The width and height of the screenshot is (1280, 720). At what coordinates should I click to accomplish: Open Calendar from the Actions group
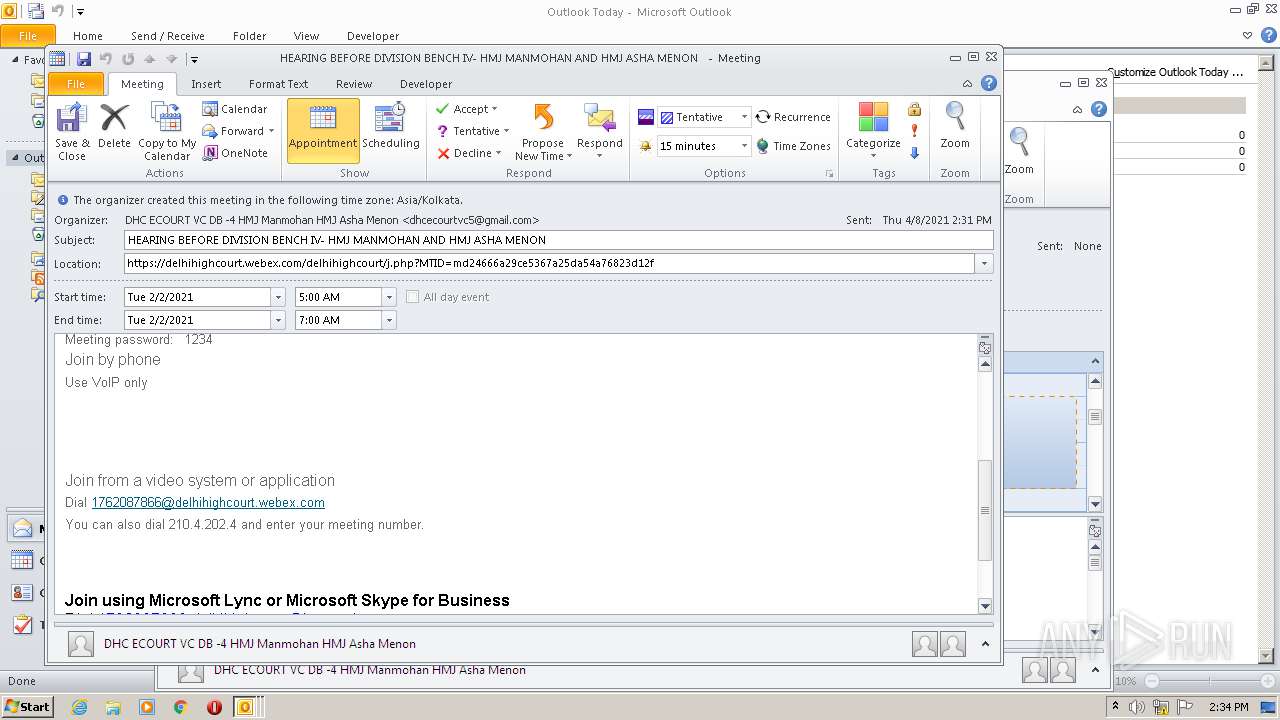(235, 109)
